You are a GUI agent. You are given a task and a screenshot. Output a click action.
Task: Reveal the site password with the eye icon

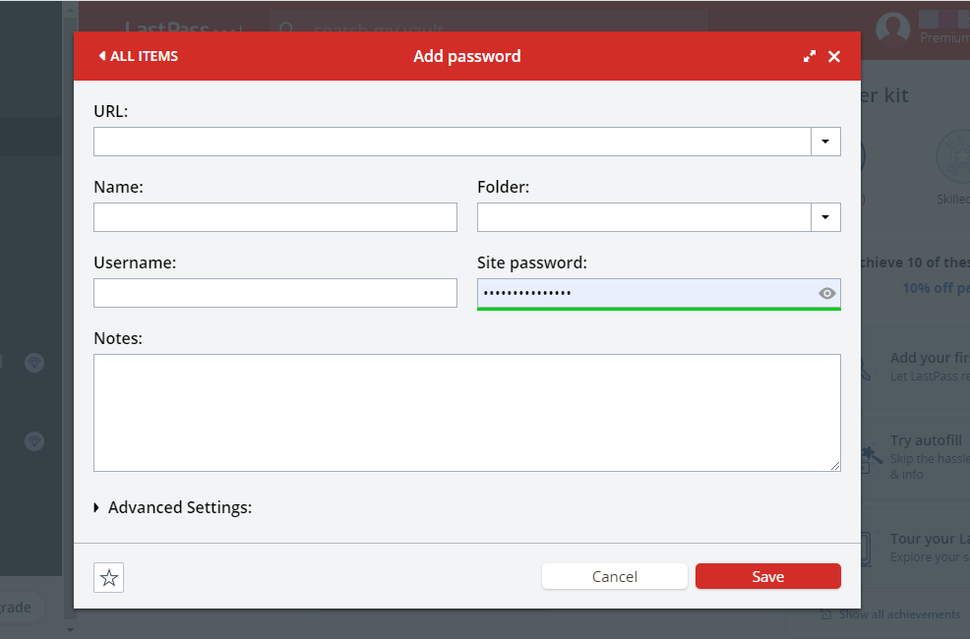827,293
